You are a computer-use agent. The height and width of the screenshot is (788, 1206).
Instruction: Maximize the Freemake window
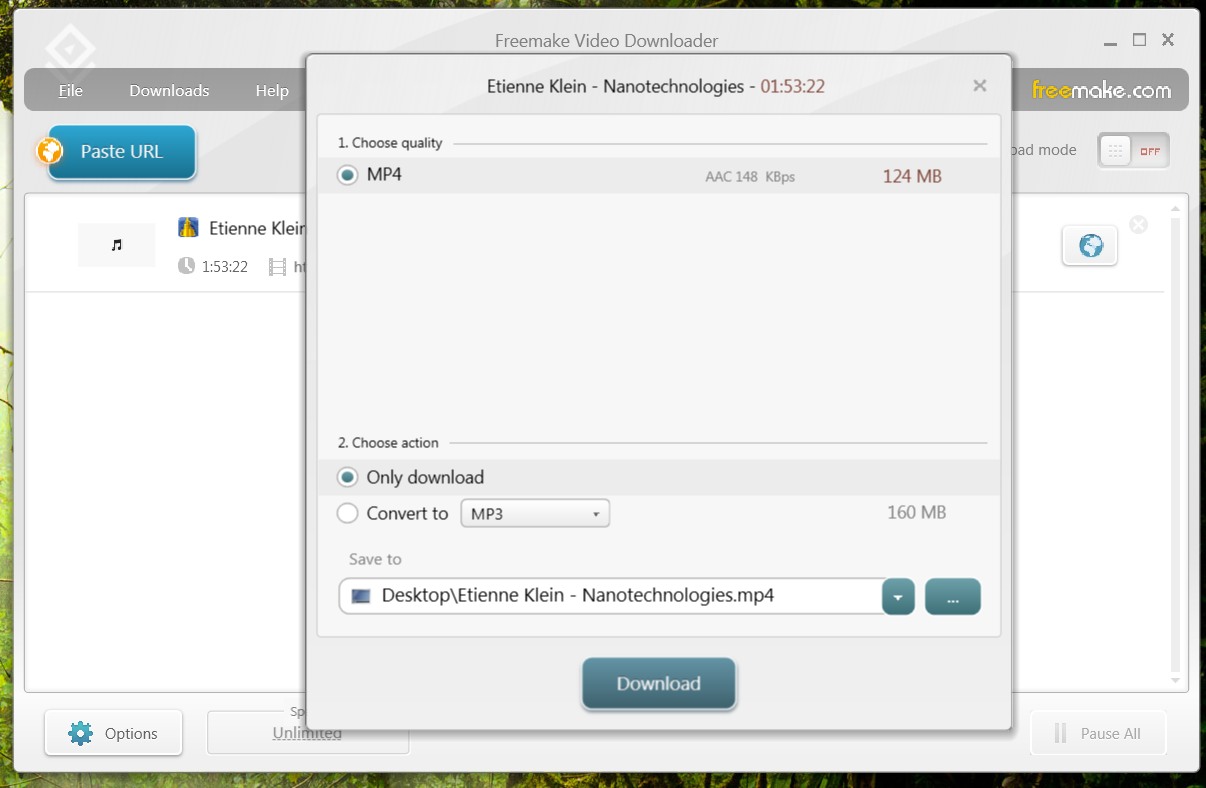click(1139, 40)
